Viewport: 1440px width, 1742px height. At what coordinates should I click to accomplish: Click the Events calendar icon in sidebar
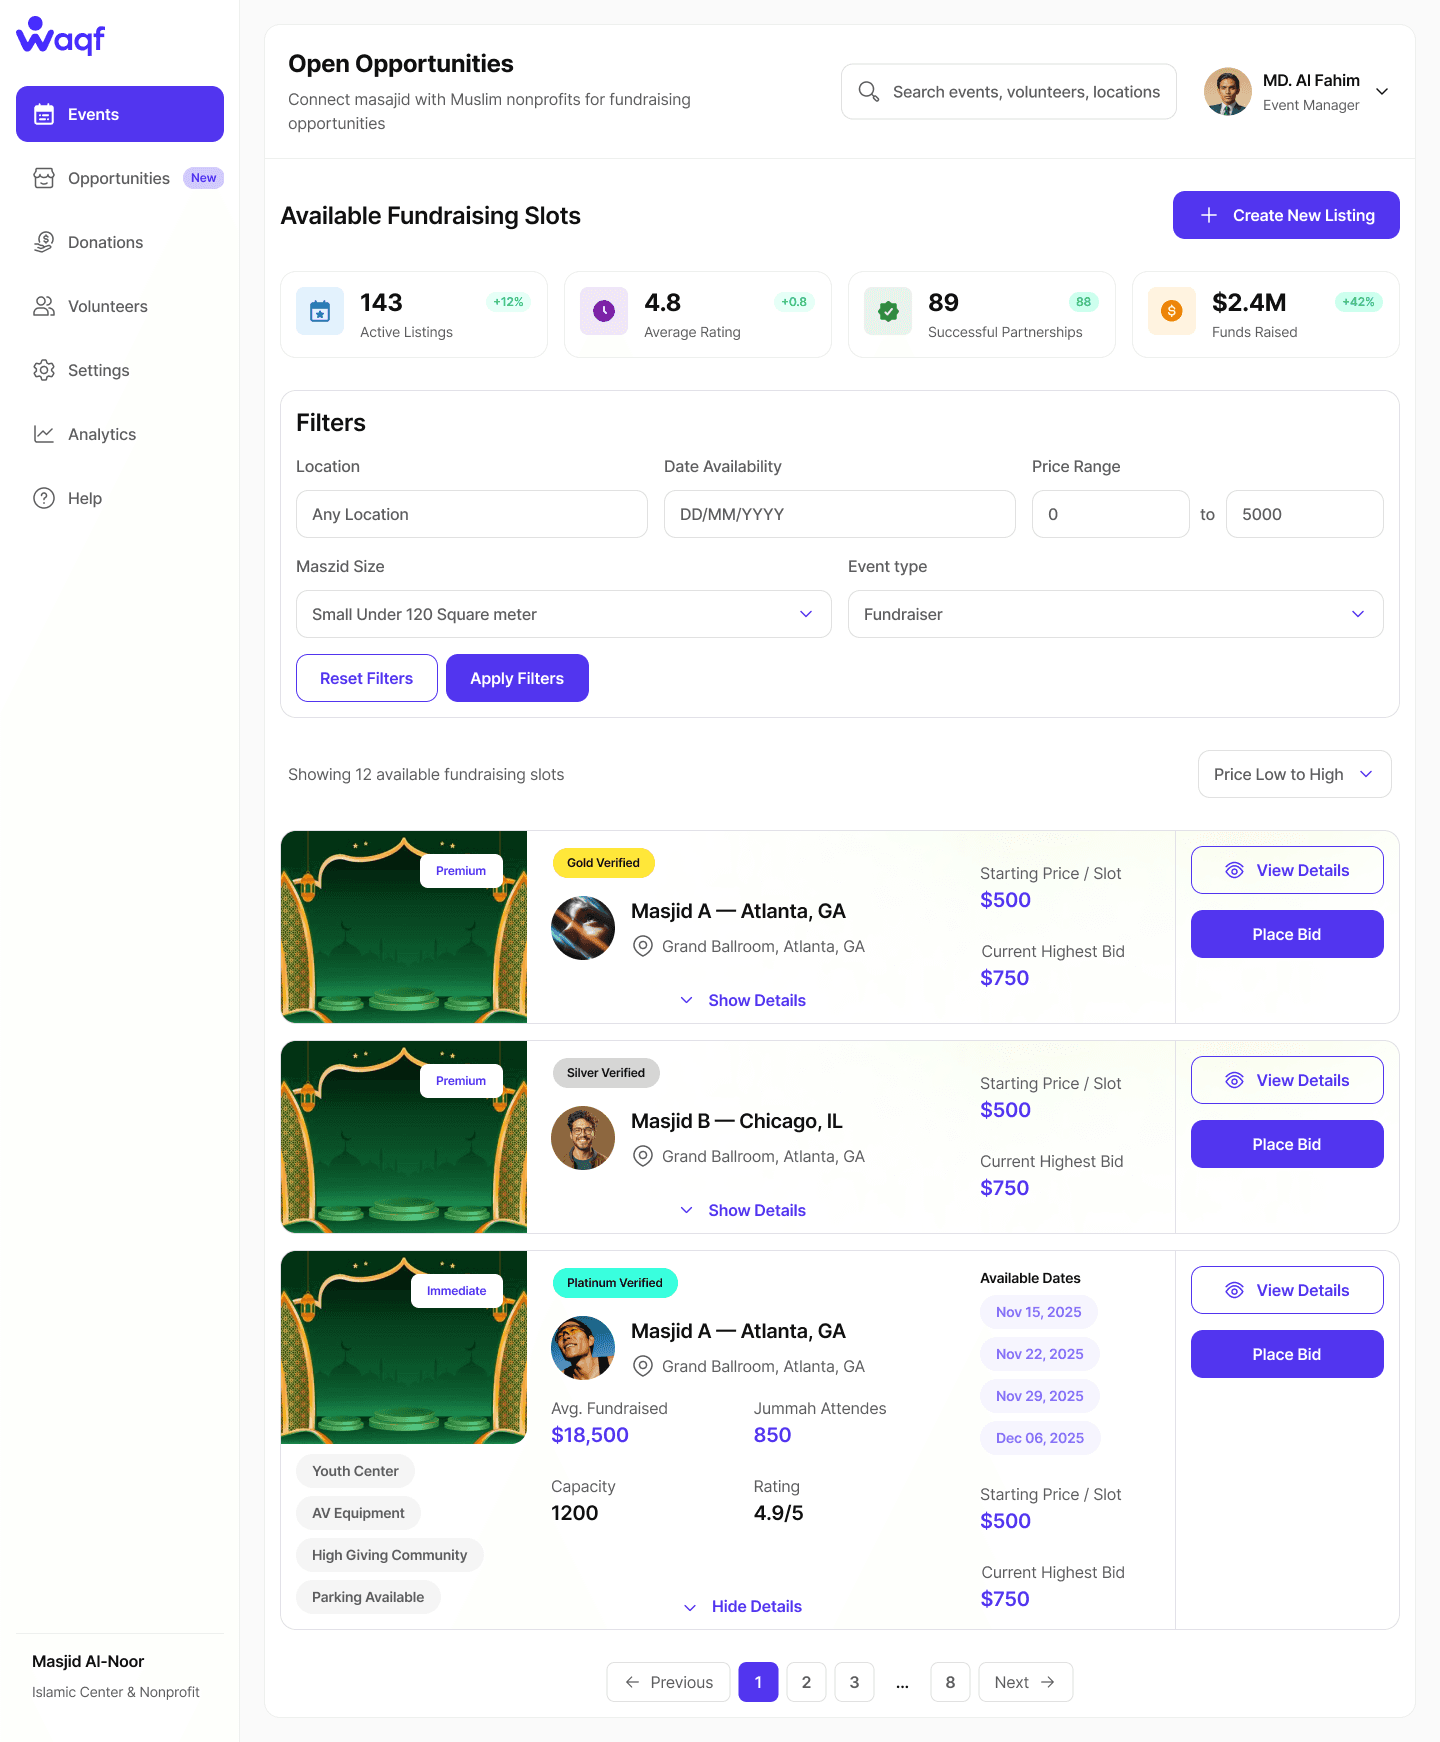tap(44, 114)
